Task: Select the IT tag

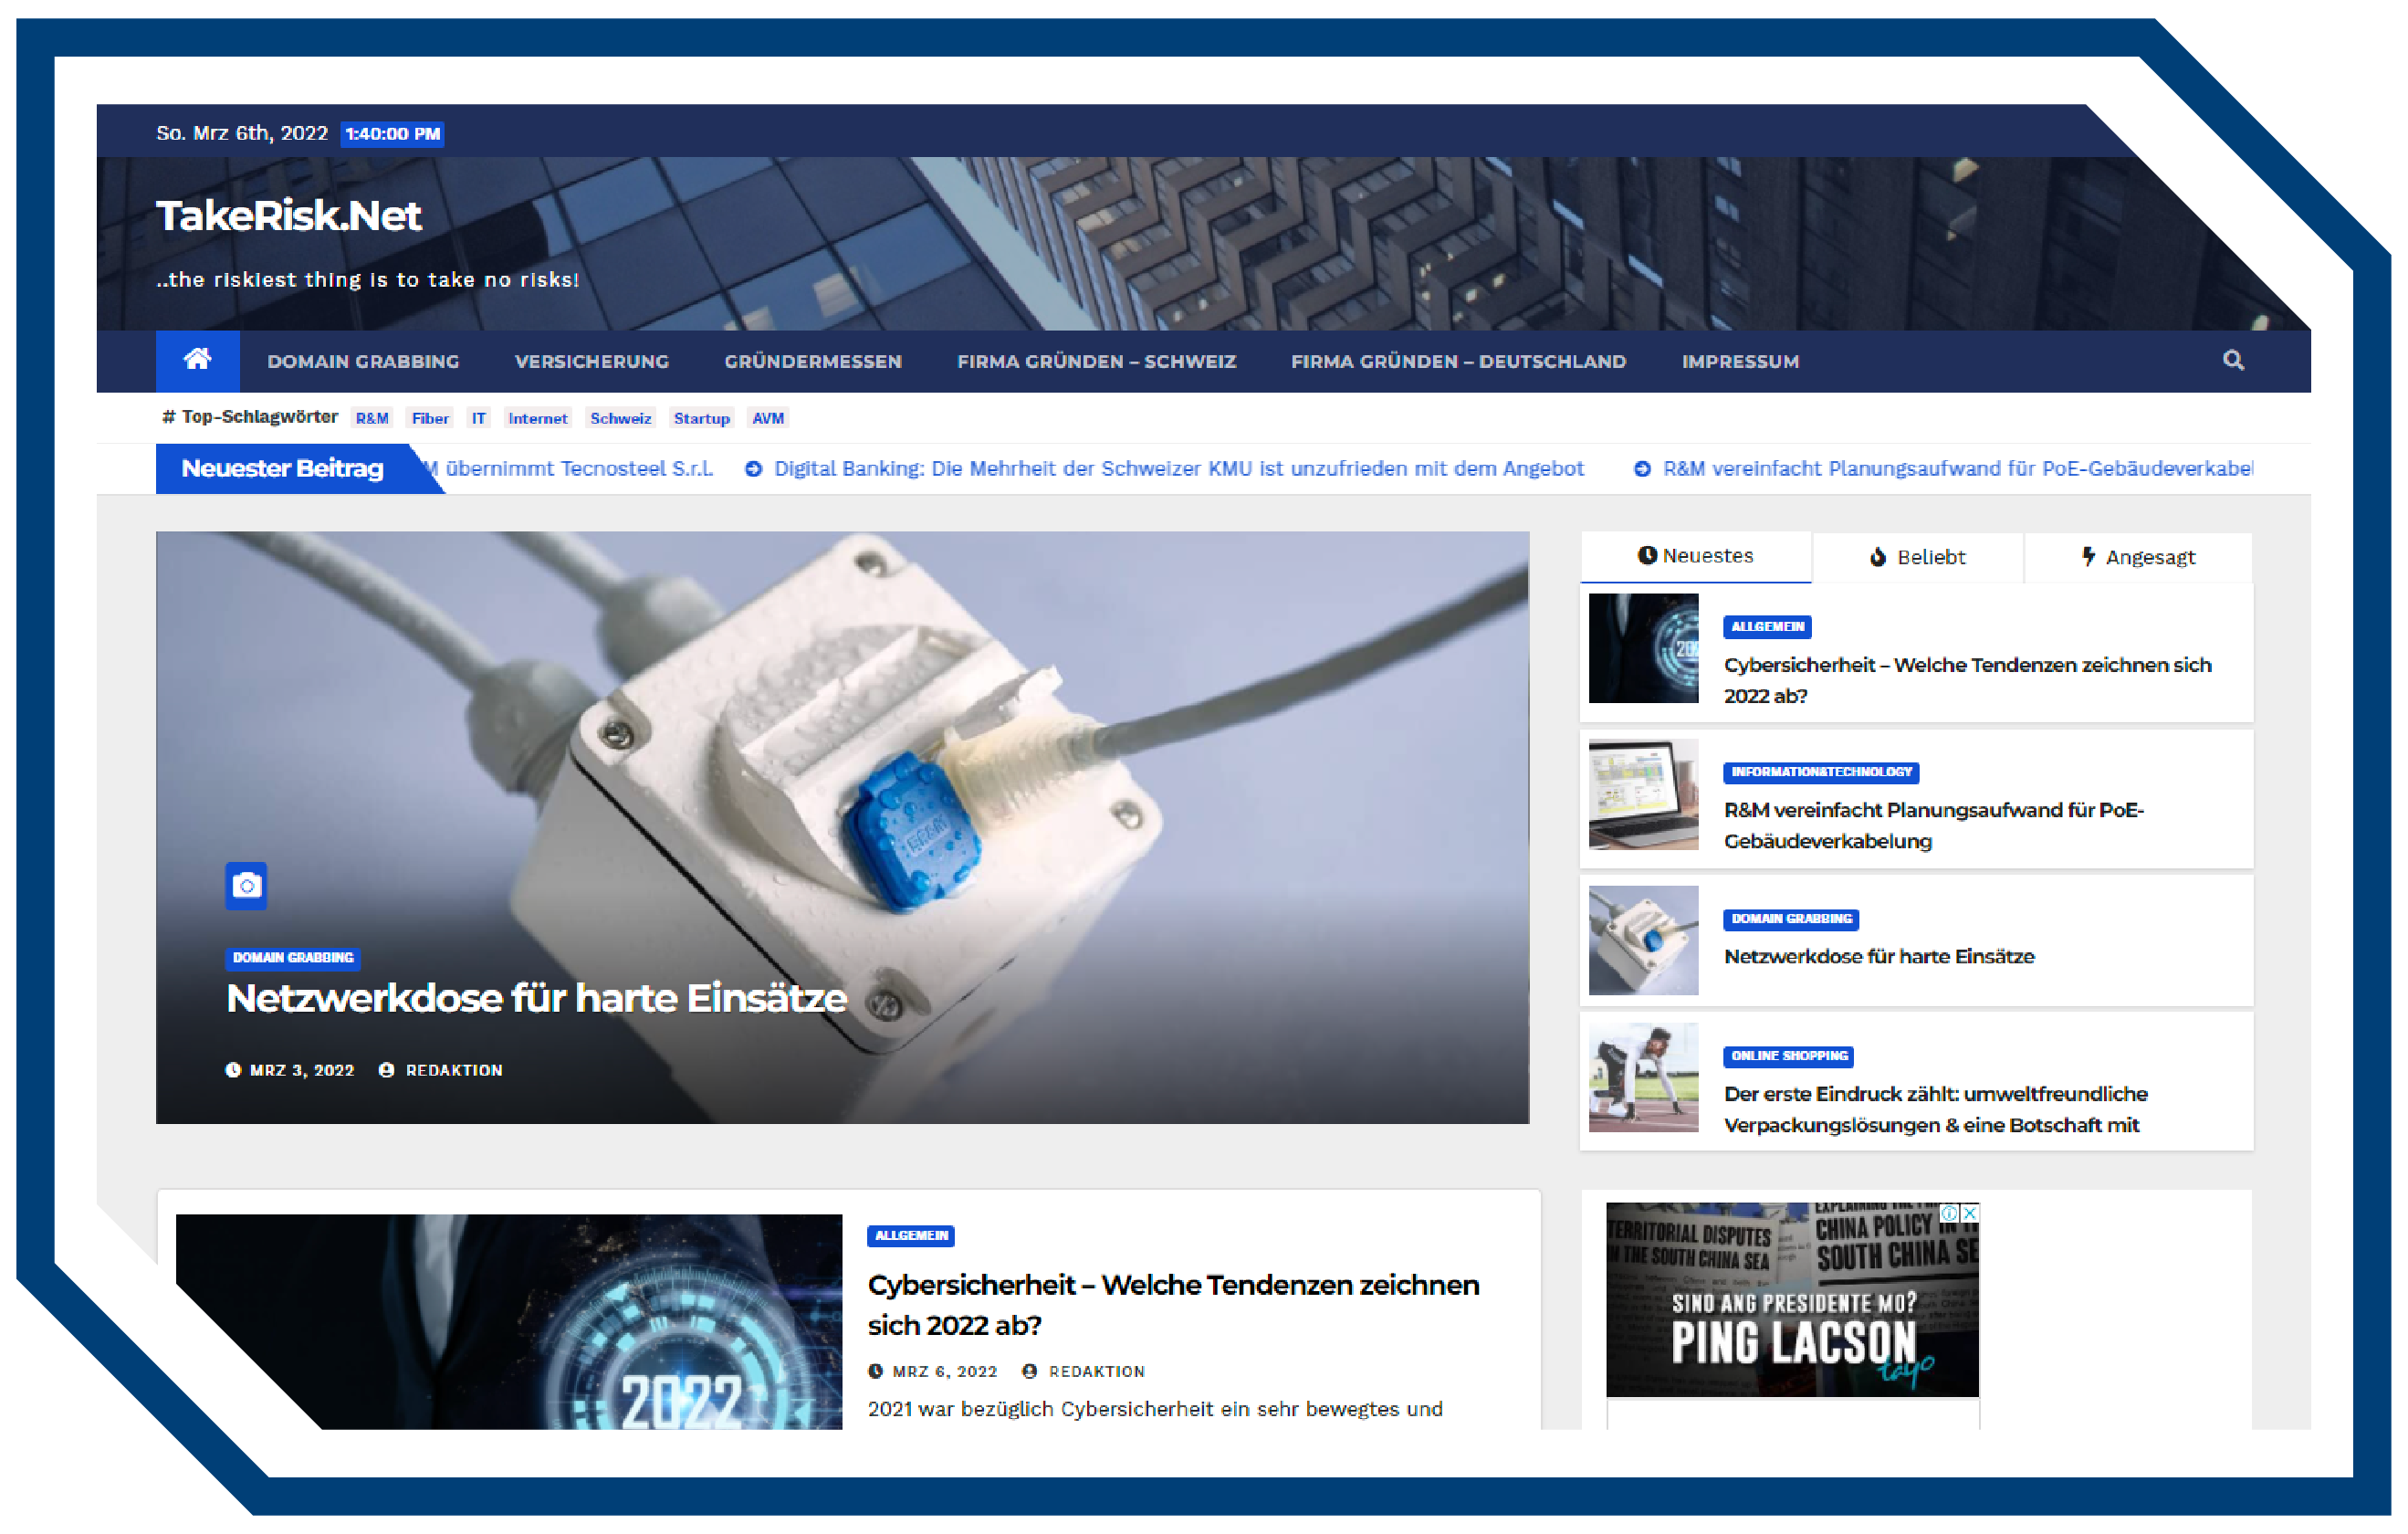Action: pyautogui.click(x=479, y=418)
